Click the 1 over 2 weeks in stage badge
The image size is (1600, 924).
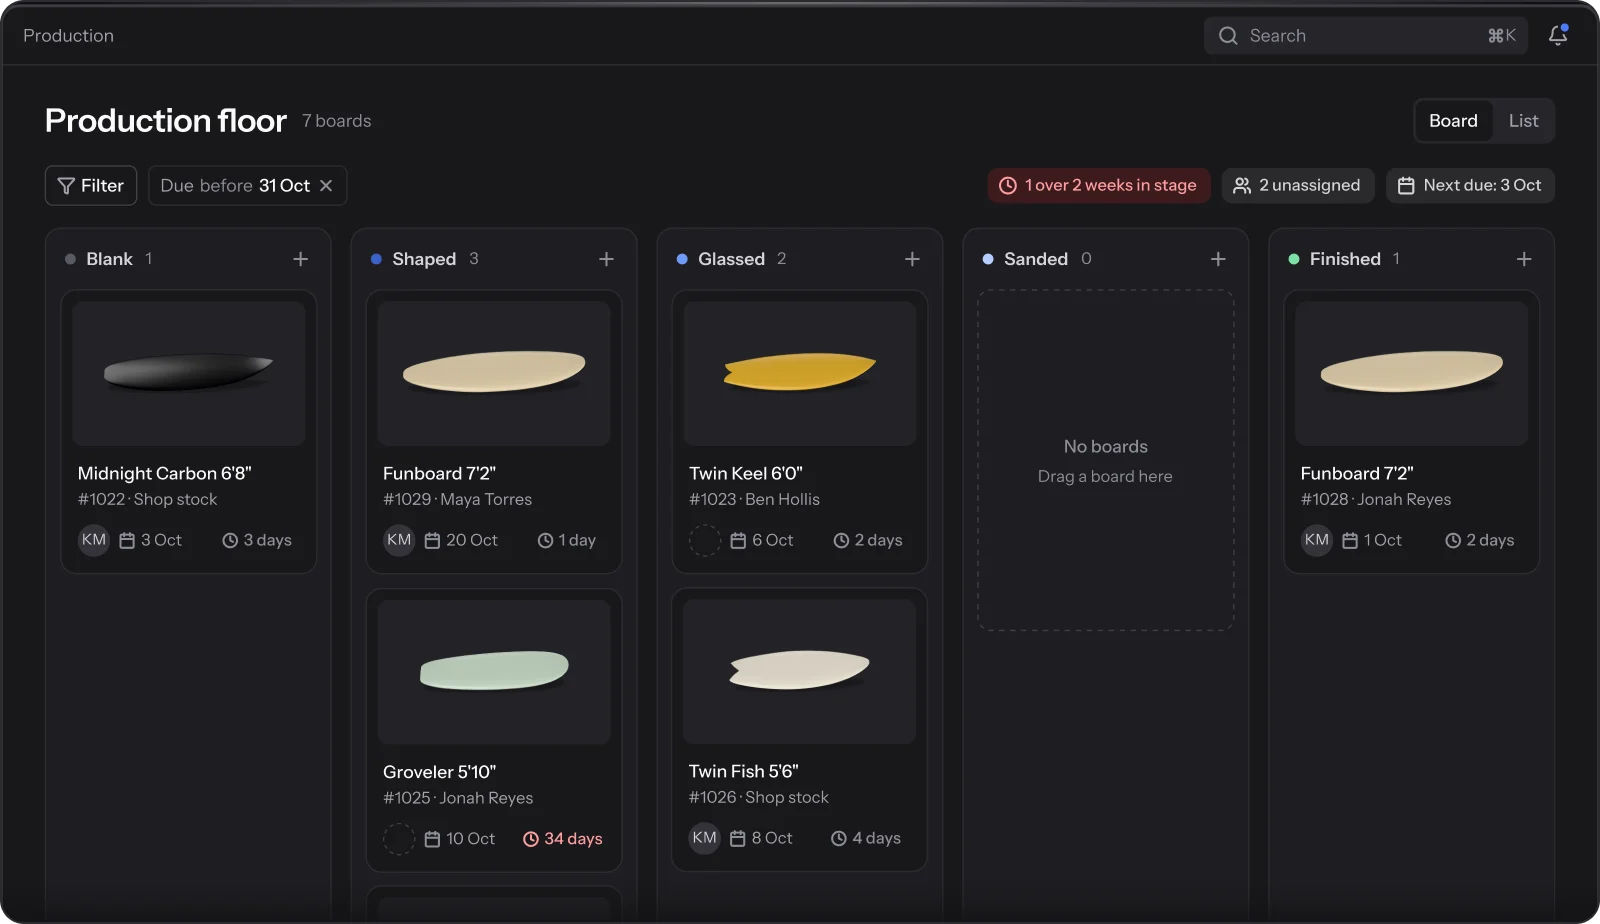click(x=1099, y=185)
